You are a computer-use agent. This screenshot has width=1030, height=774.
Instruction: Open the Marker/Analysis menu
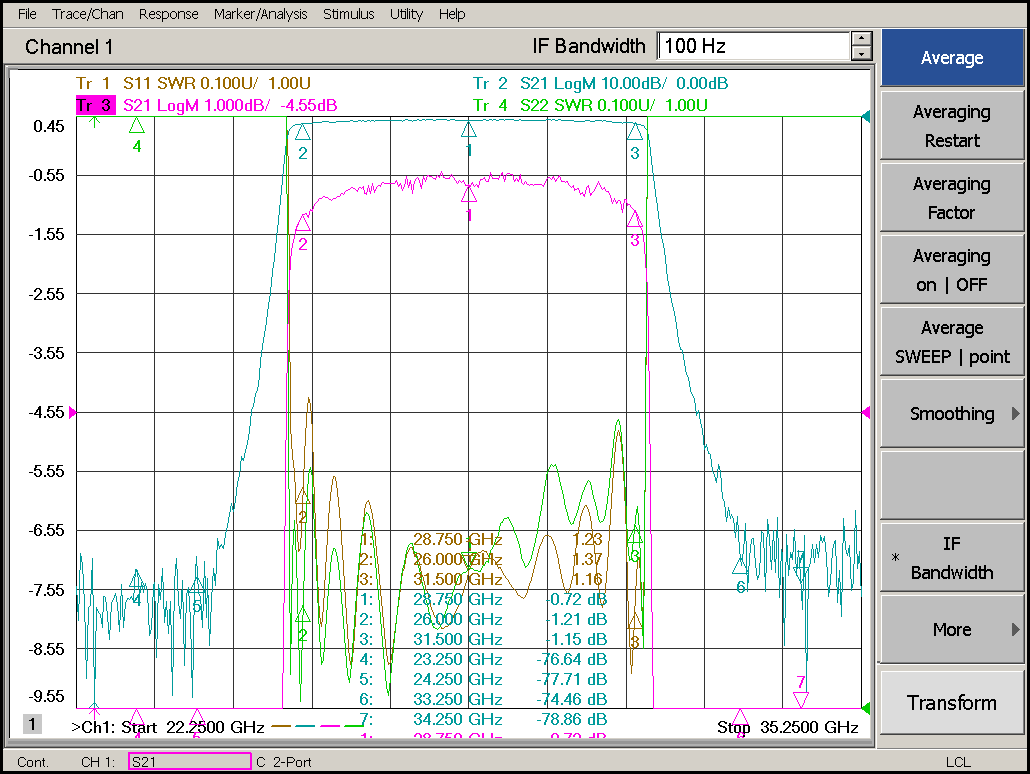260,14
